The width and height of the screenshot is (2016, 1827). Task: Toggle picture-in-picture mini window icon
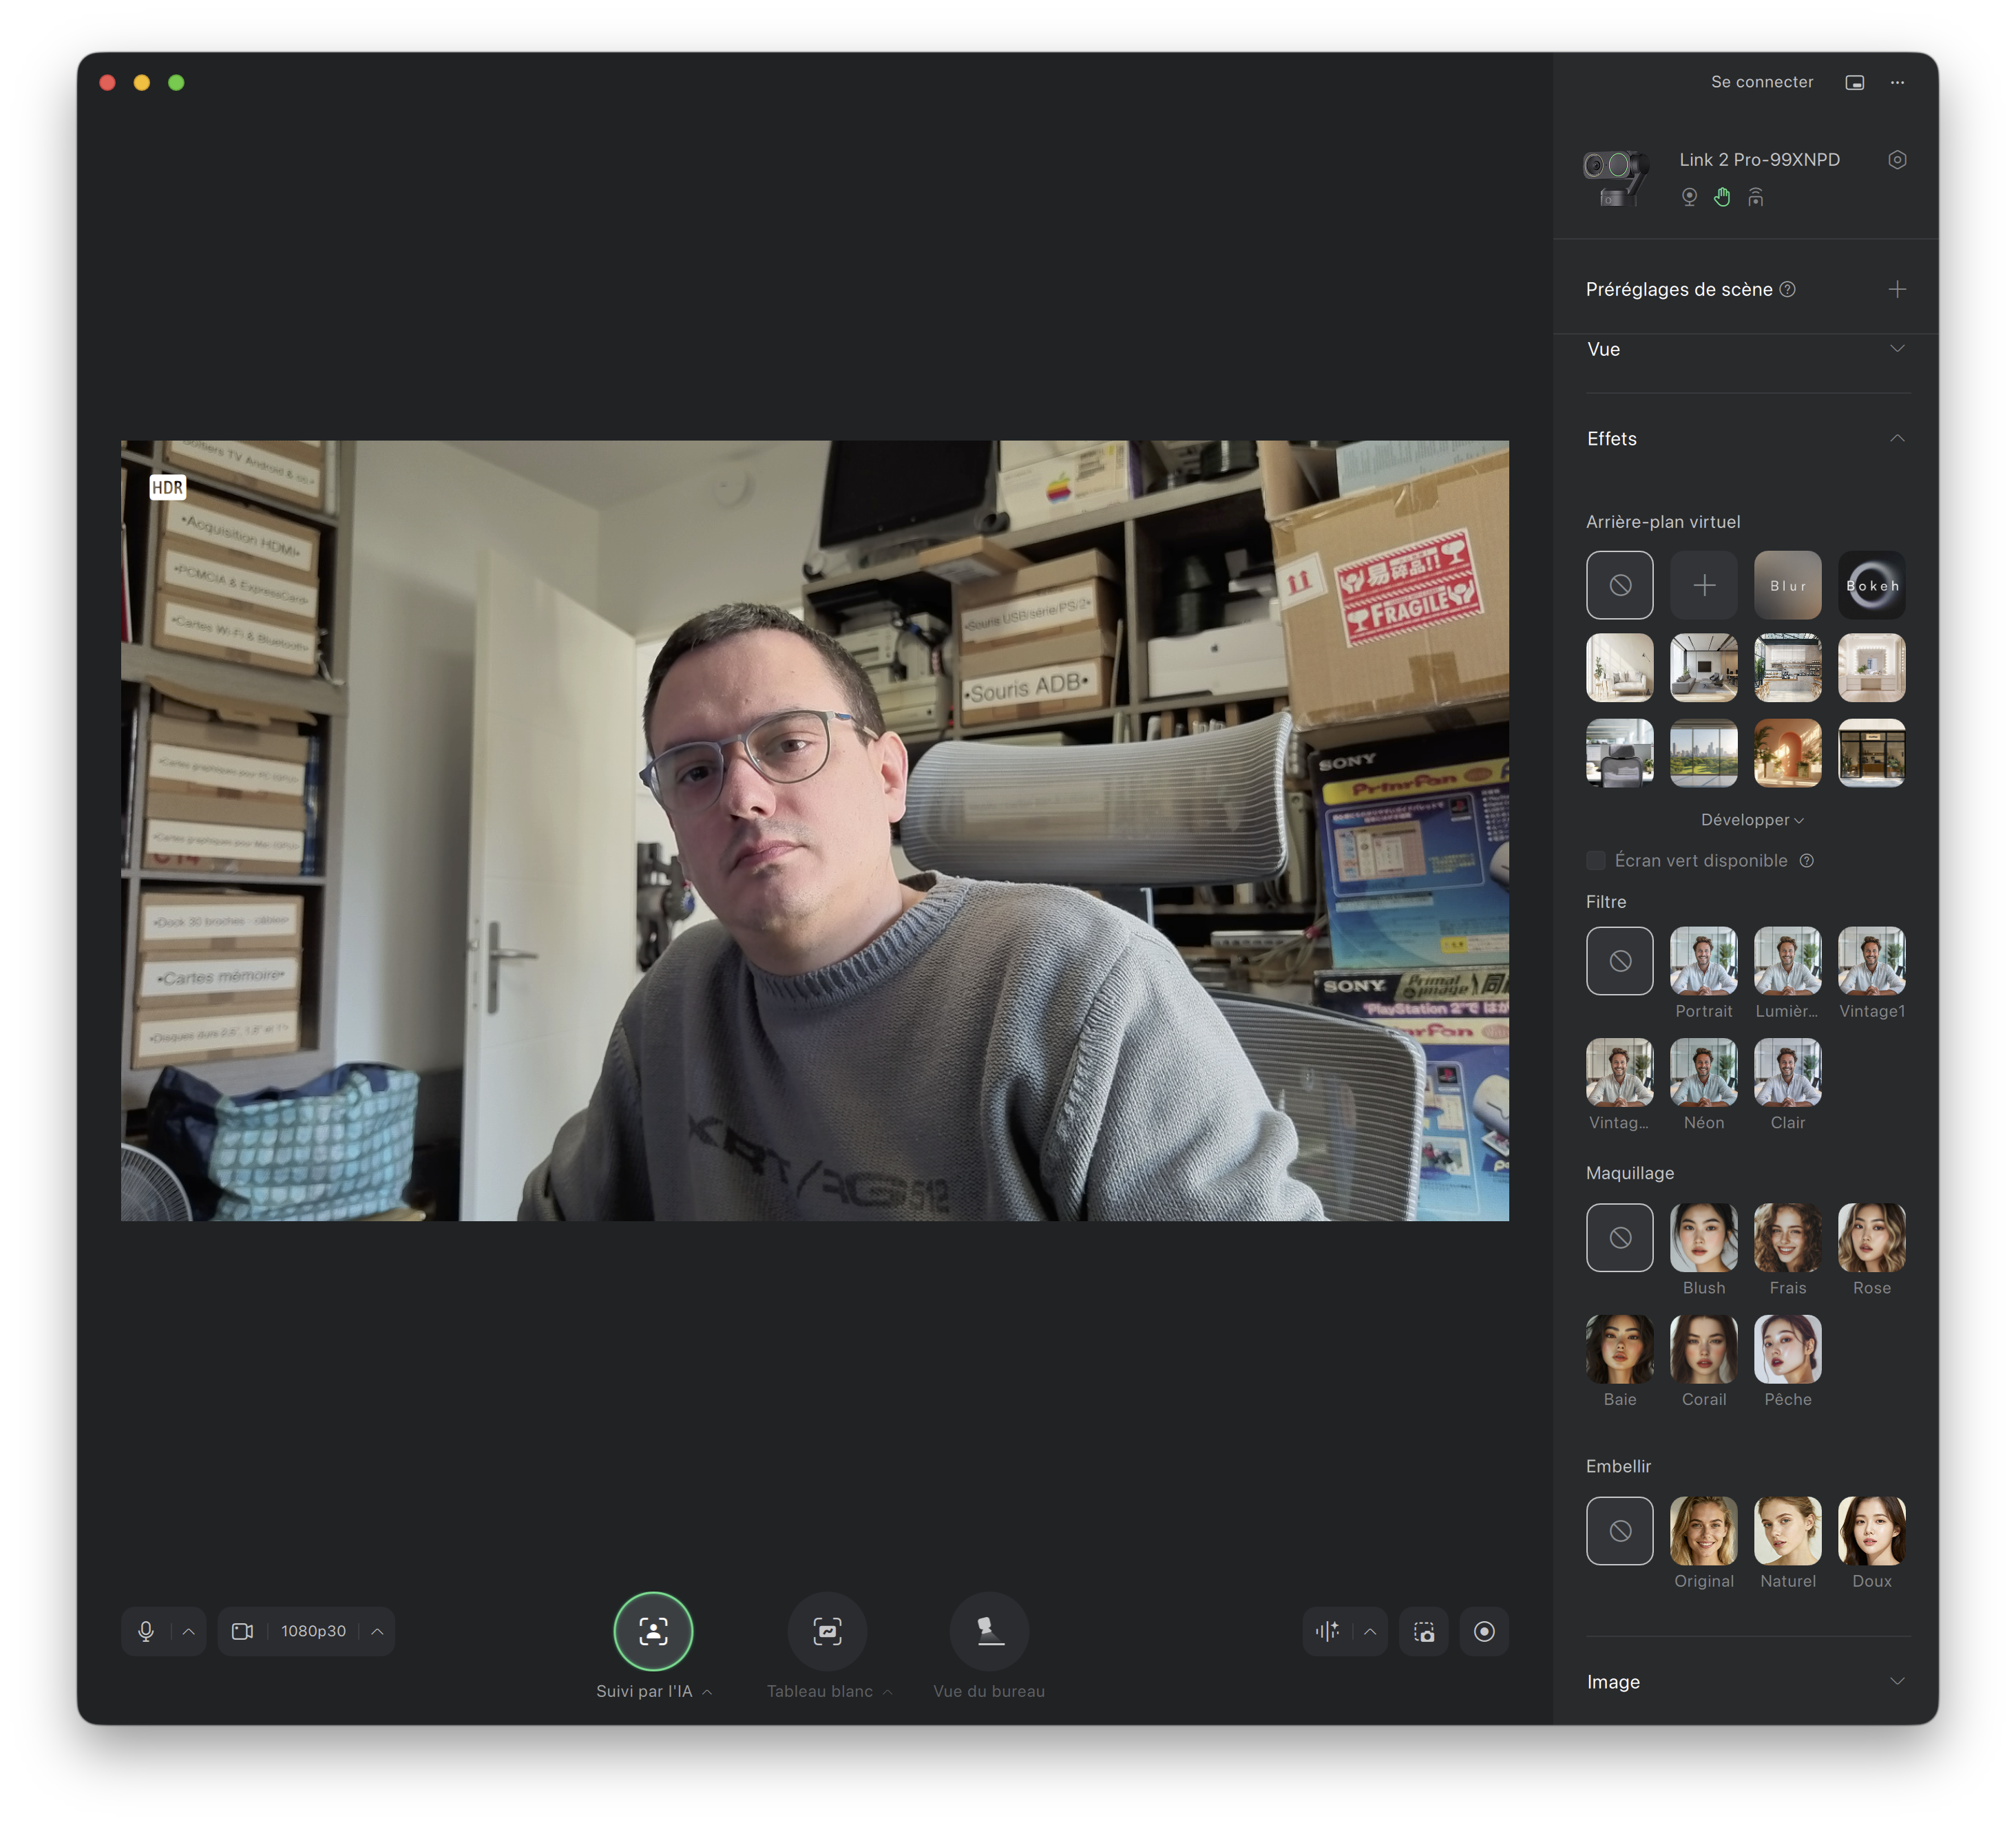pyautogui.click(x=1855, y=82)
